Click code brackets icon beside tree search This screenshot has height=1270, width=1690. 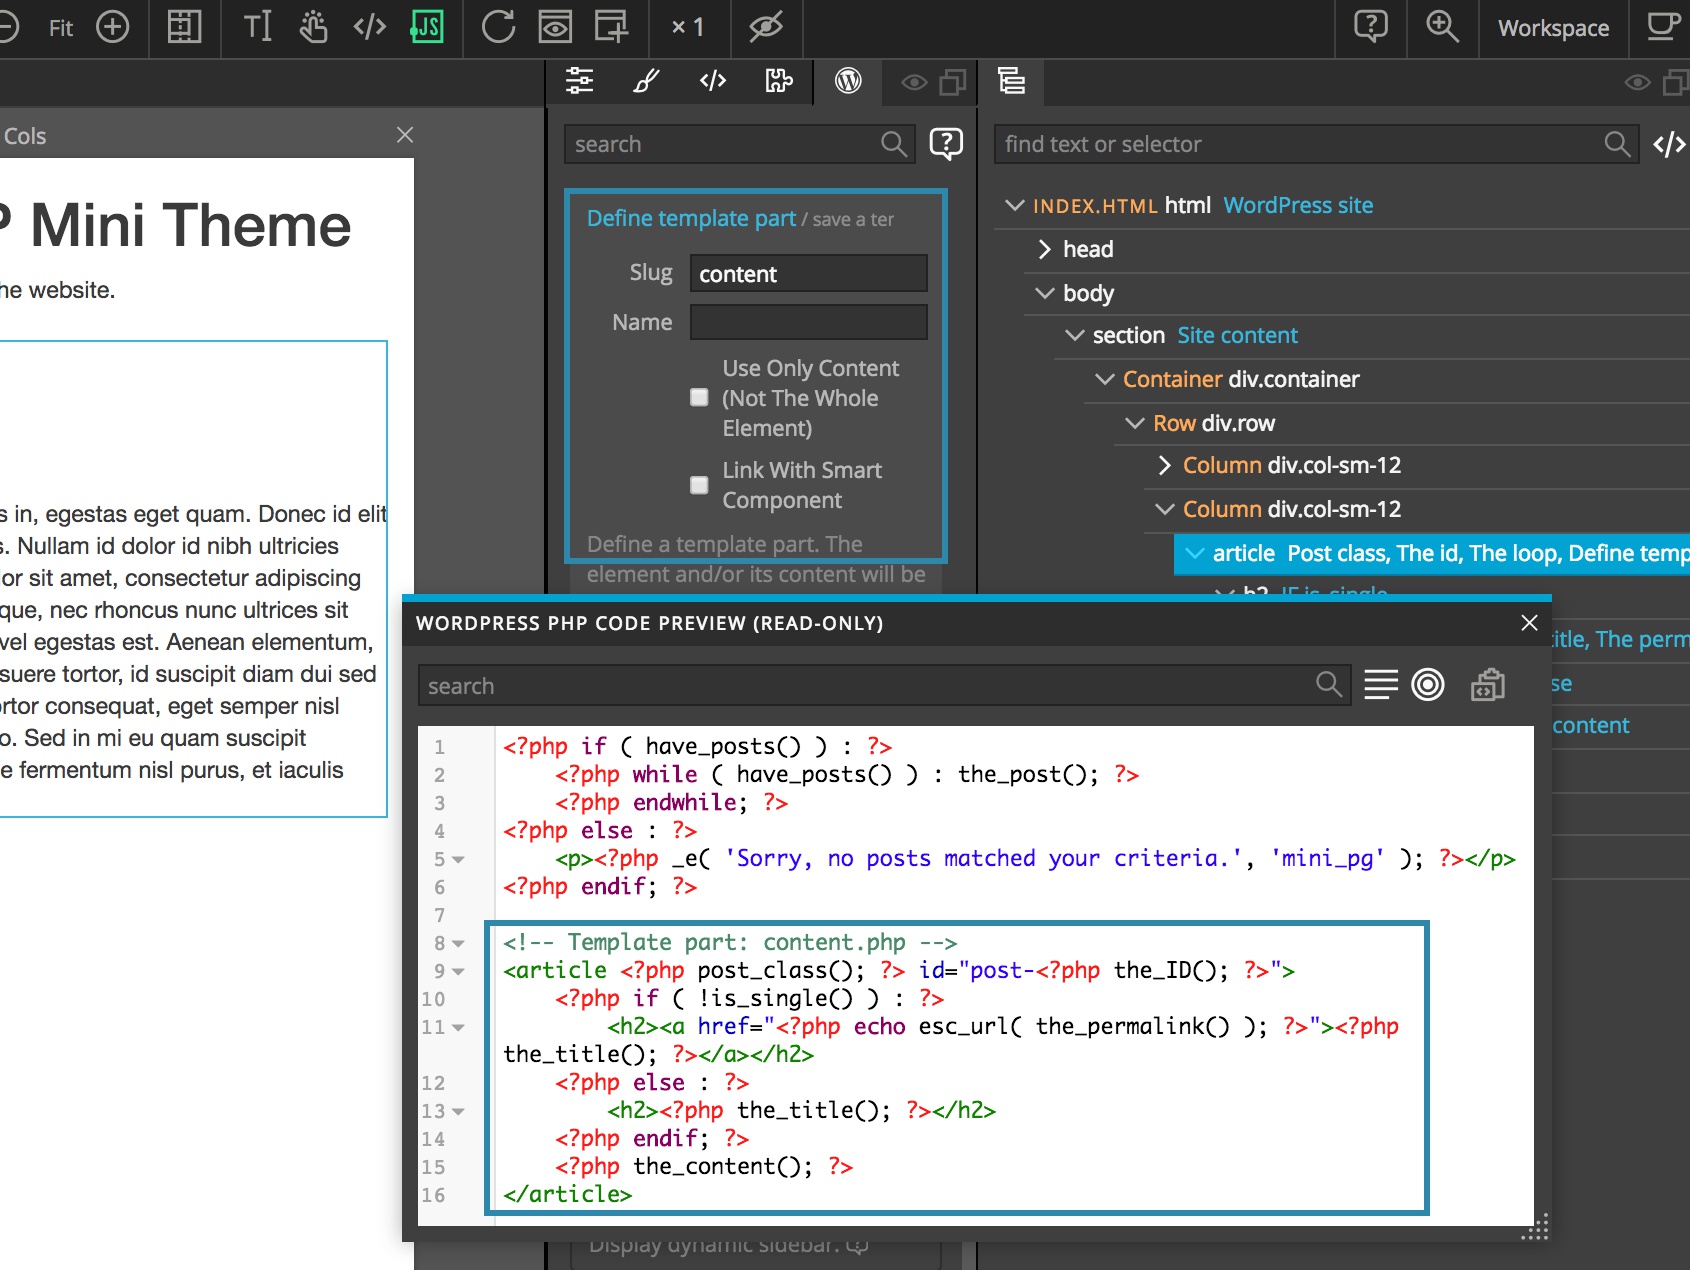[1669, 145]
